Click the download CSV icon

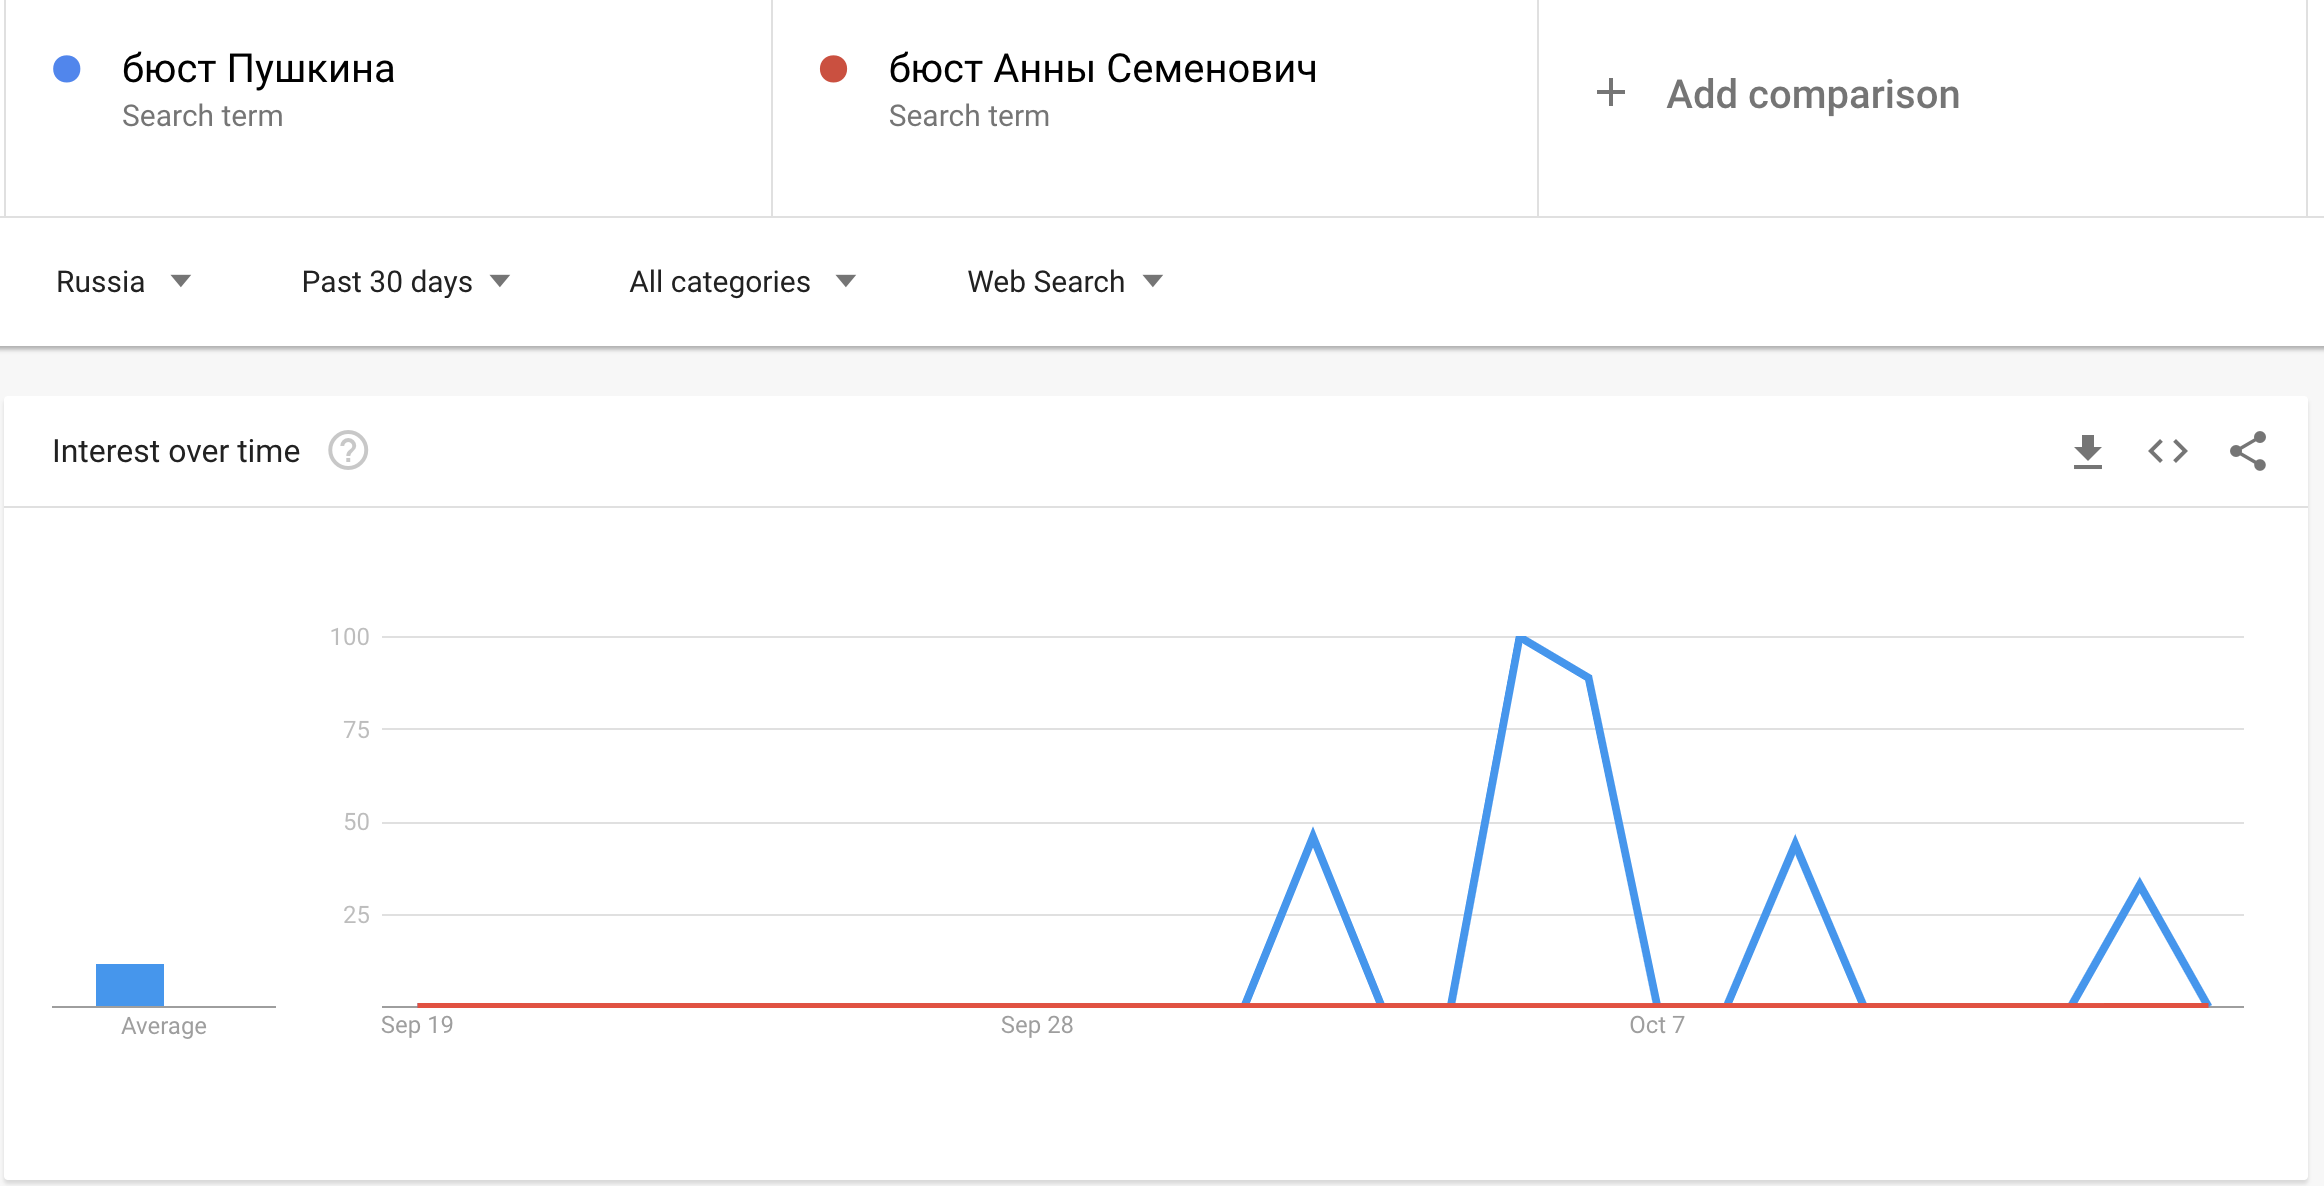[x=2087, y=452]
